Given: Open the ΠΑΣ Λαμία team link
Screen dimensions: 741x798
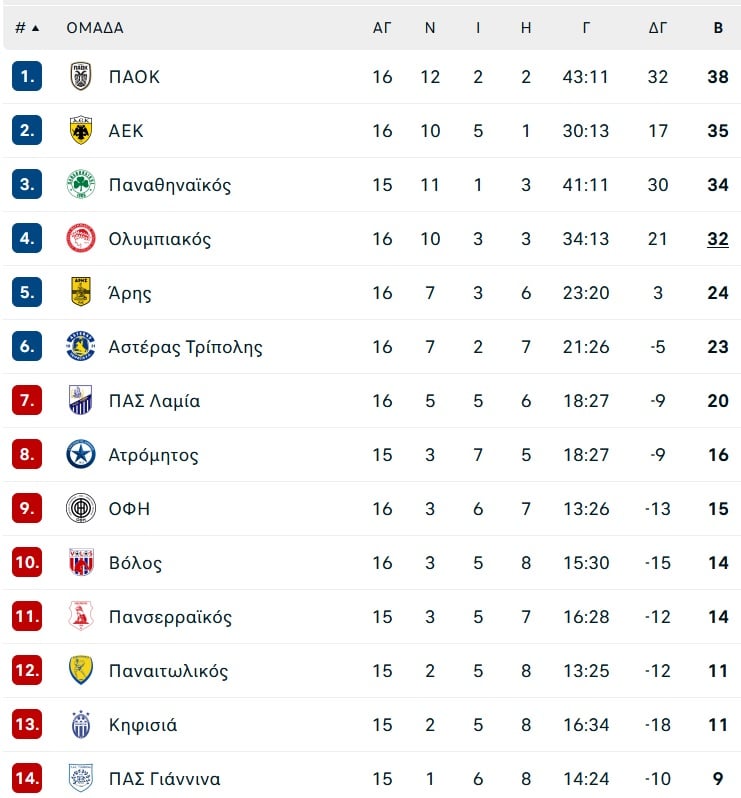Looking at the screenshot, I should pos(154,401).
